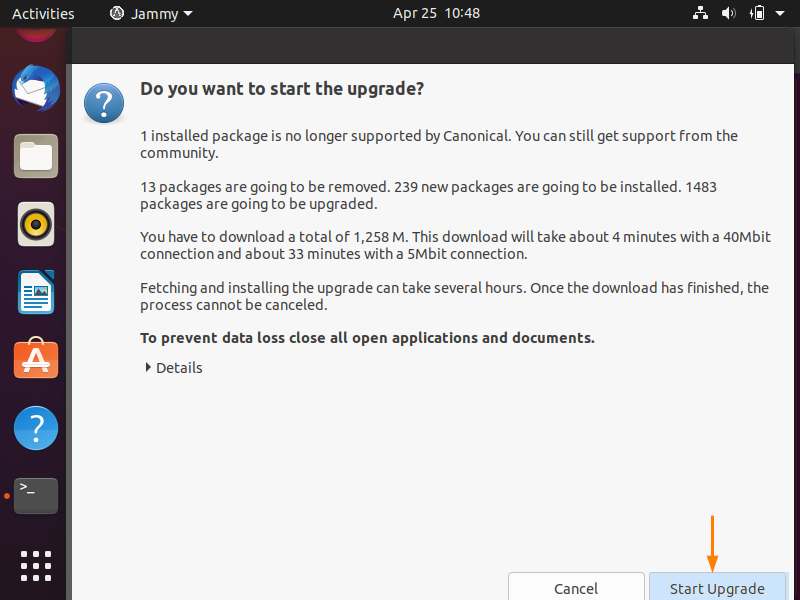800x600 pixels.
Task: Click the volume speaker icon
Action: 729,13
